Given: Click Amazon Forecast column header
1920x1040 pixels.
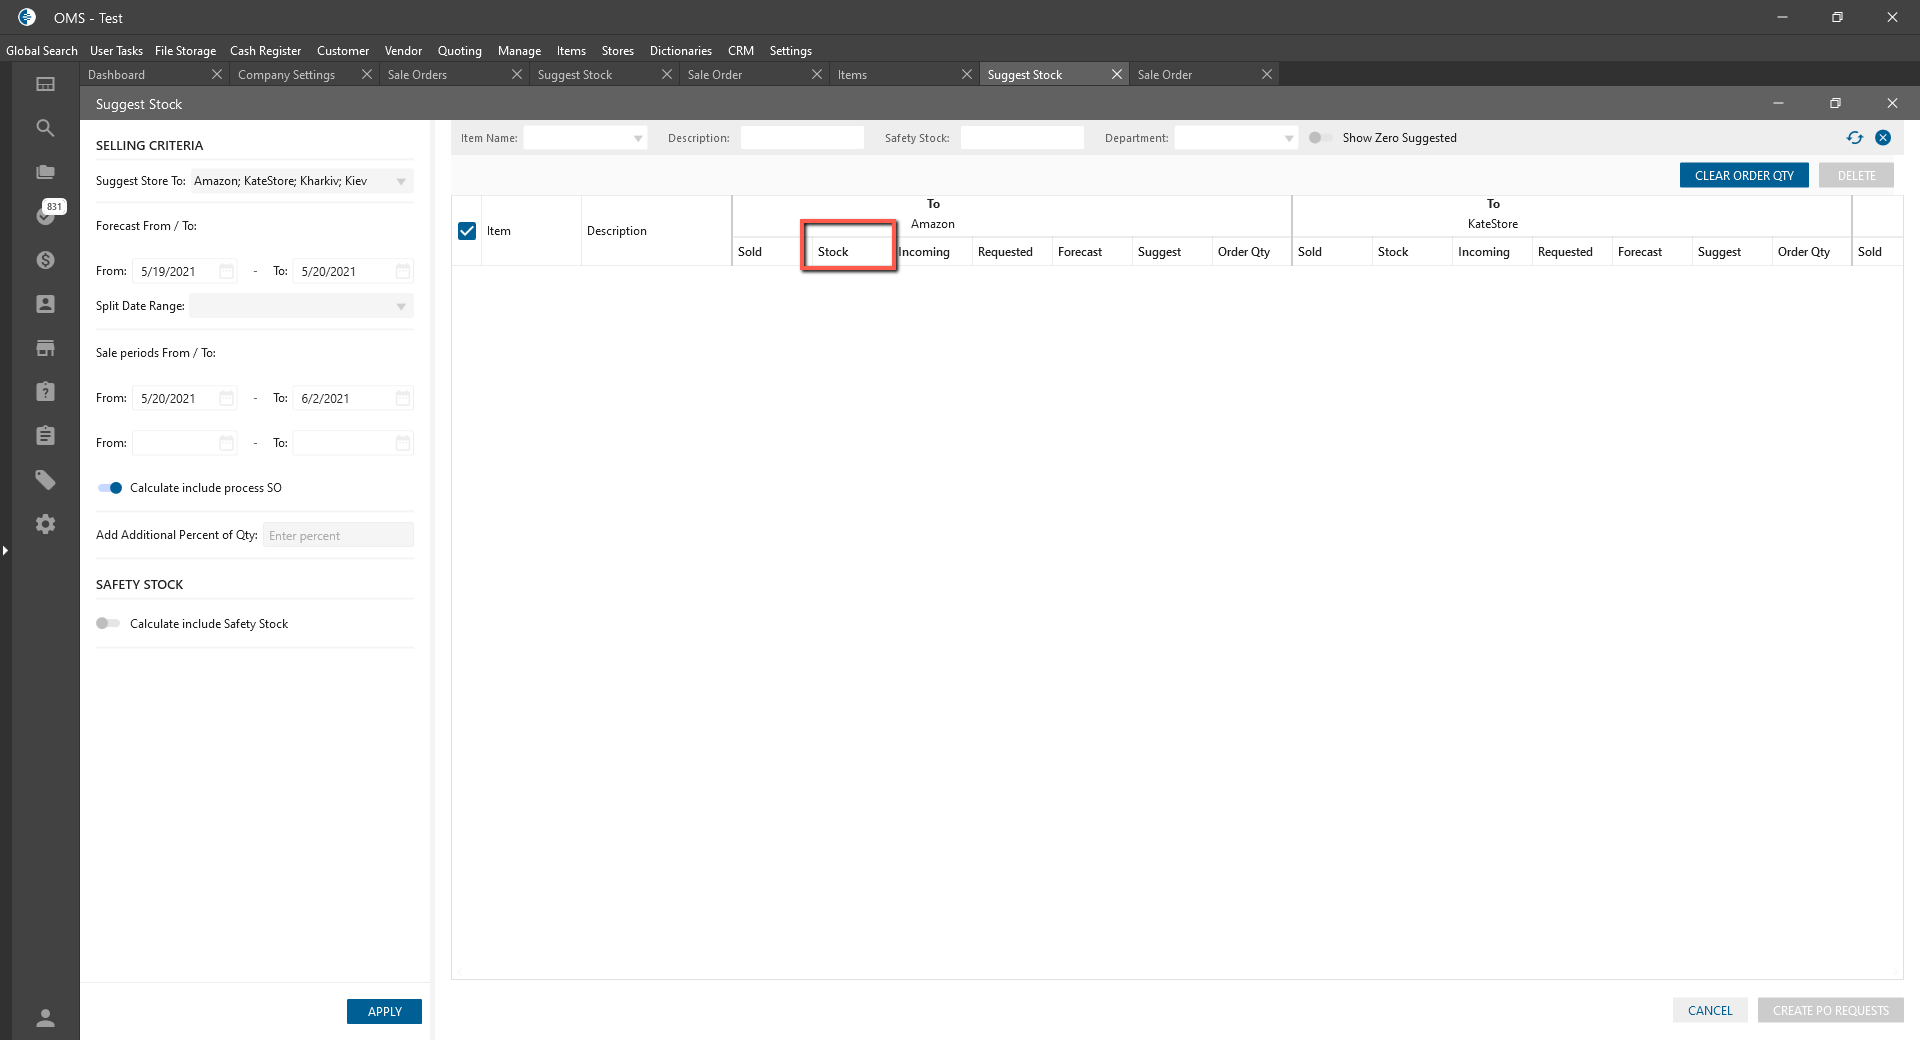Looking at the screenshot, I should point(1092,252).
